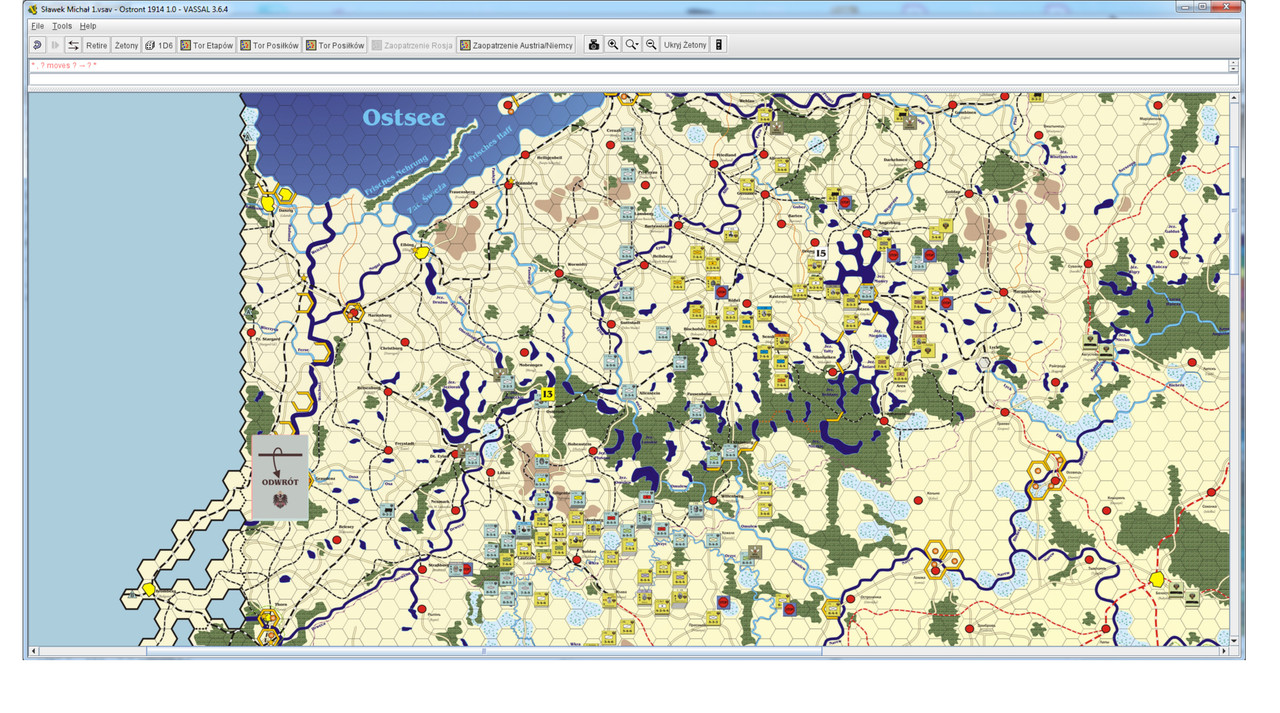Open the zoom level select magnifier

(x=632, y=45)
